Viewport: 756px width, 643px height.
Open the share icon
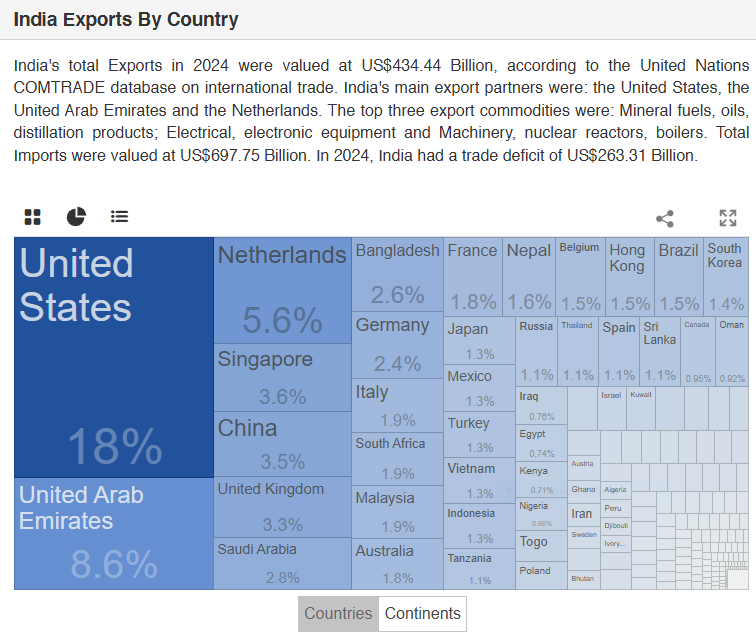(x=665, y=218)
